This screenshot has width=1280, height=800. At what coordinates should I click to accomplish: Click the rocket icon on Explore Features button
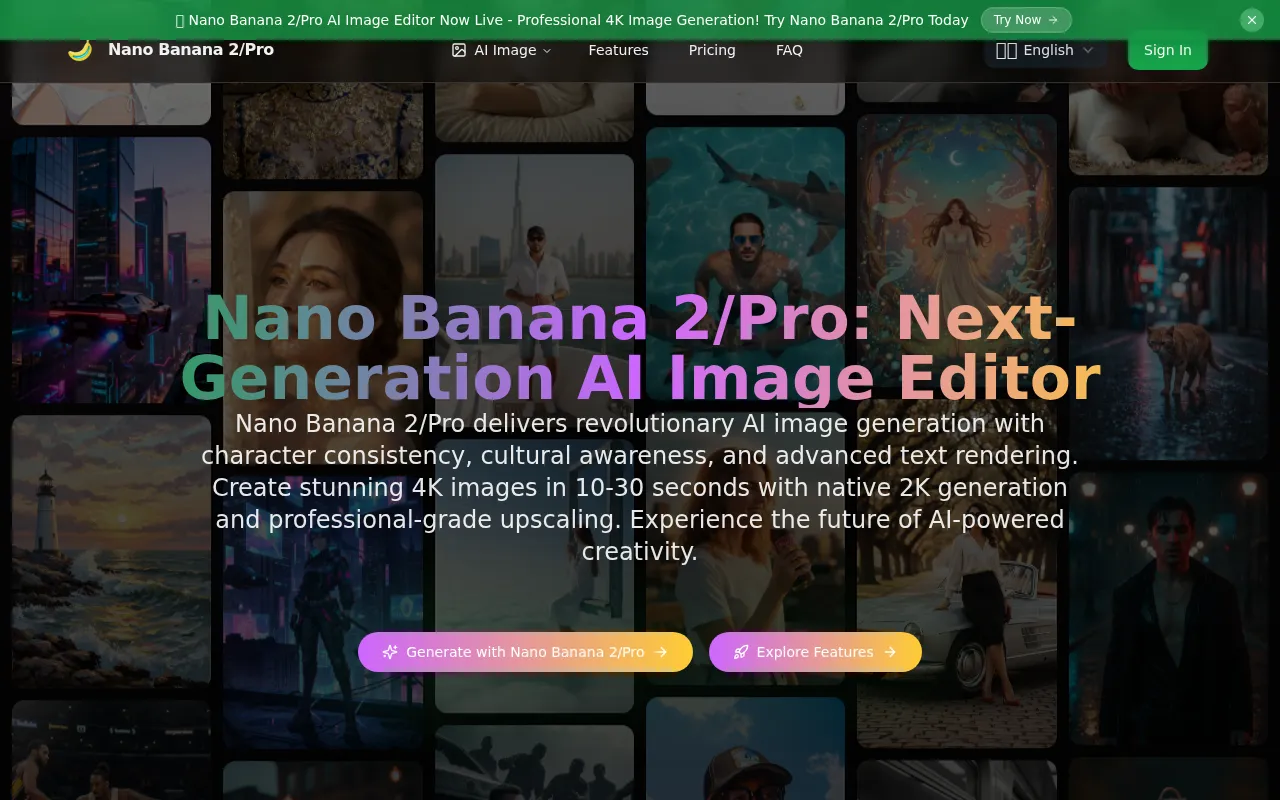tap(741, 652)
